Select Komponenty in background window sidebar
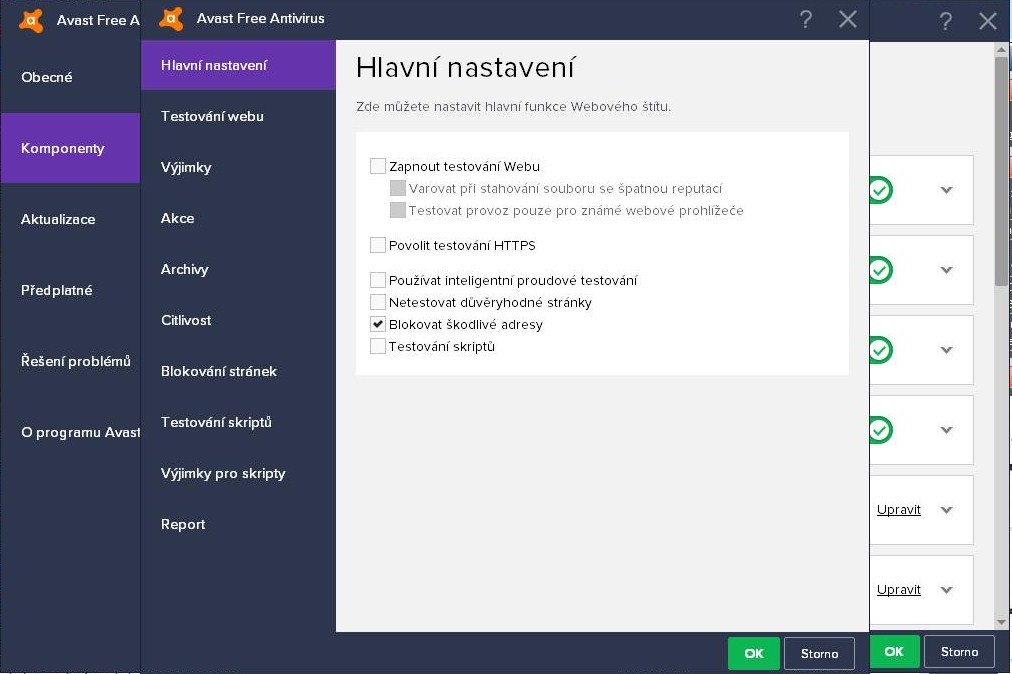Screen dimensions: 1012x674 (70, 148)
